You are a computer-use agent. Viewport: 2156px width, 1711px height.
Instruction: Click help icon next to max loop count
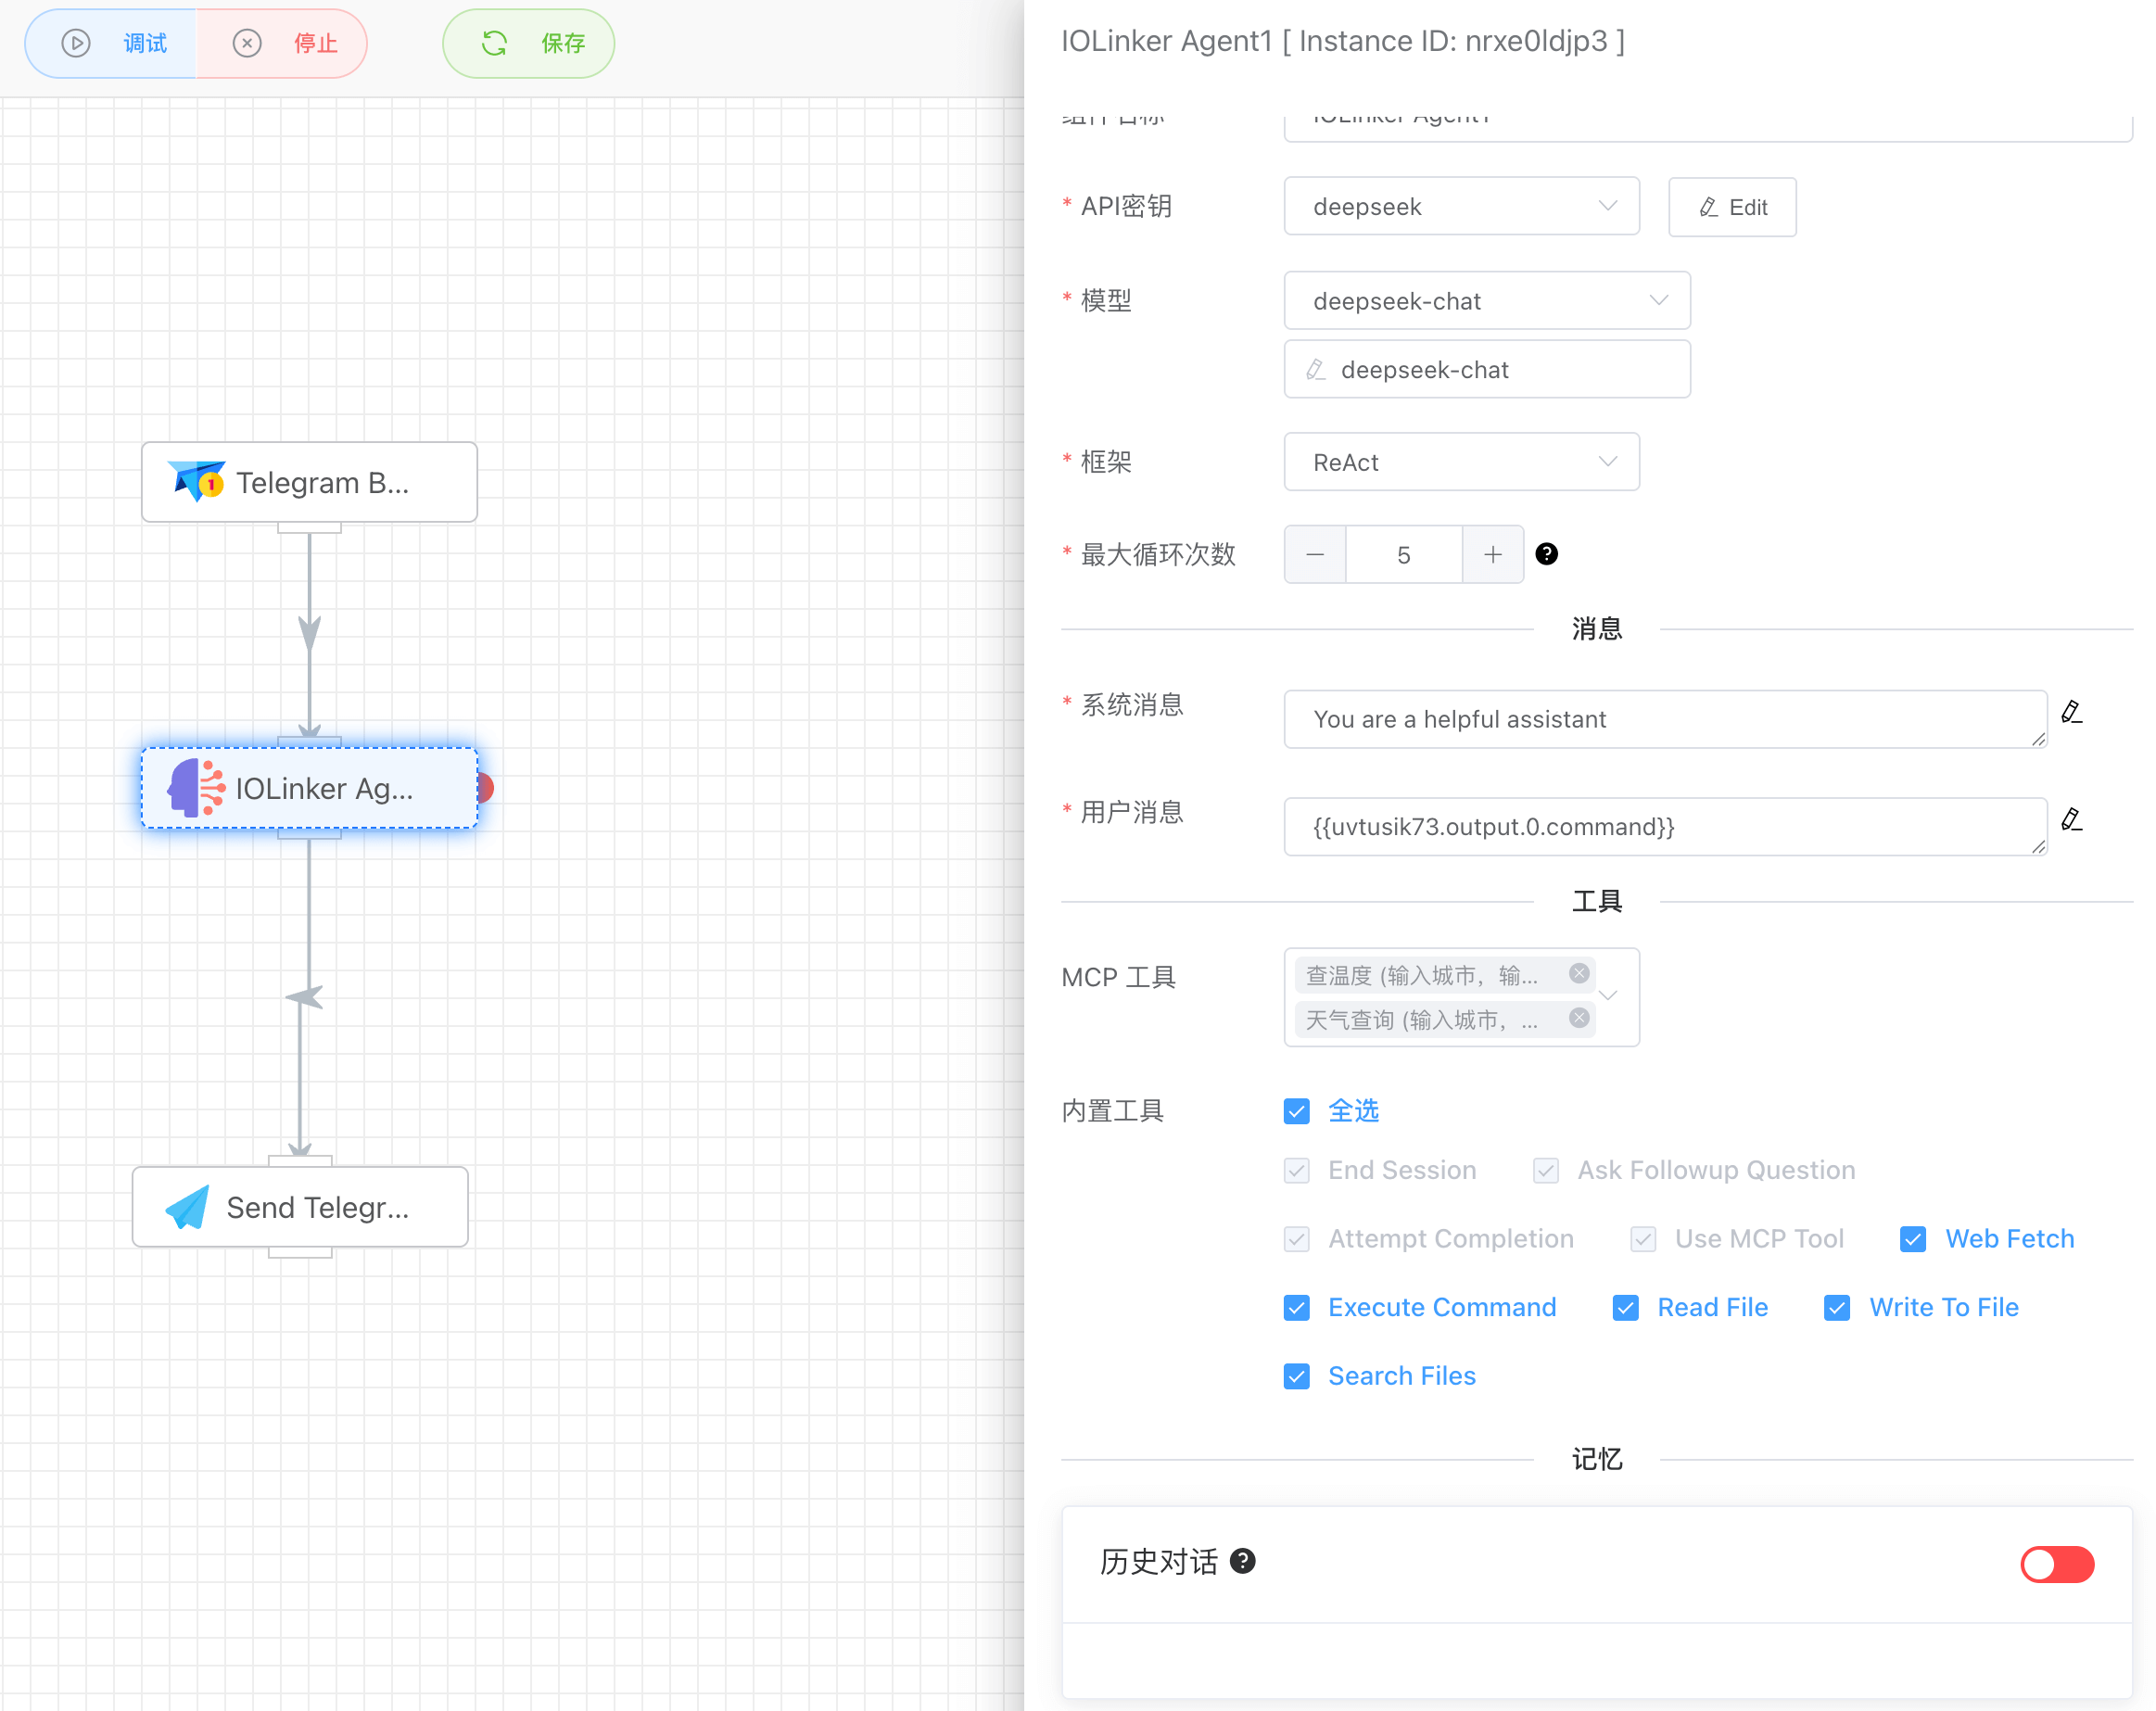tap(1546, 554)
